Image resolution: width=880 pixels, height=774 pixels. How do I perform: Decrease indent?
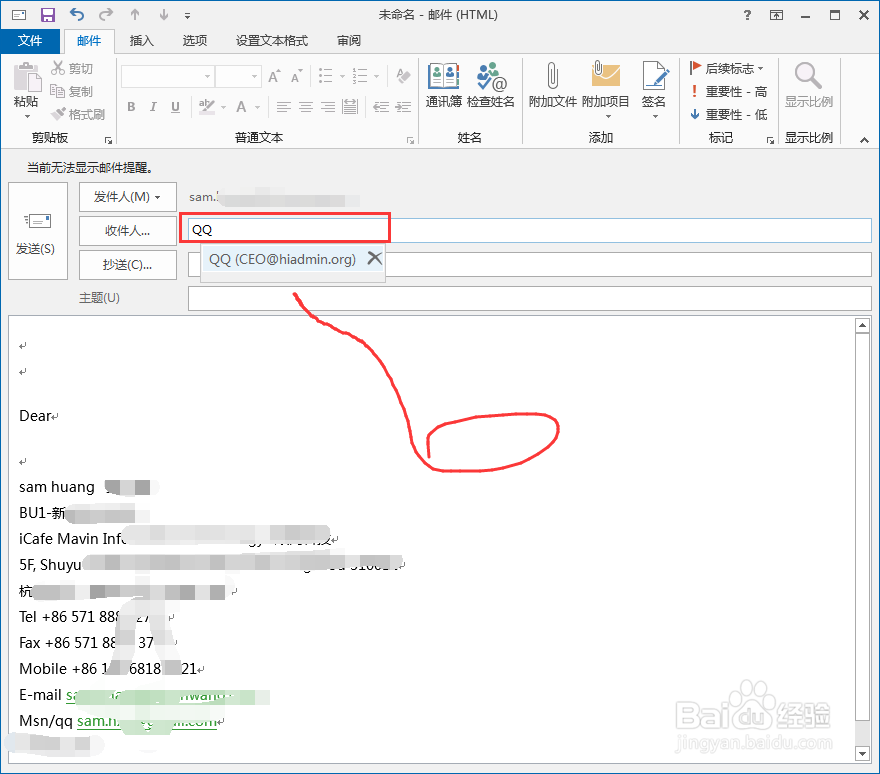click(381, 107)
